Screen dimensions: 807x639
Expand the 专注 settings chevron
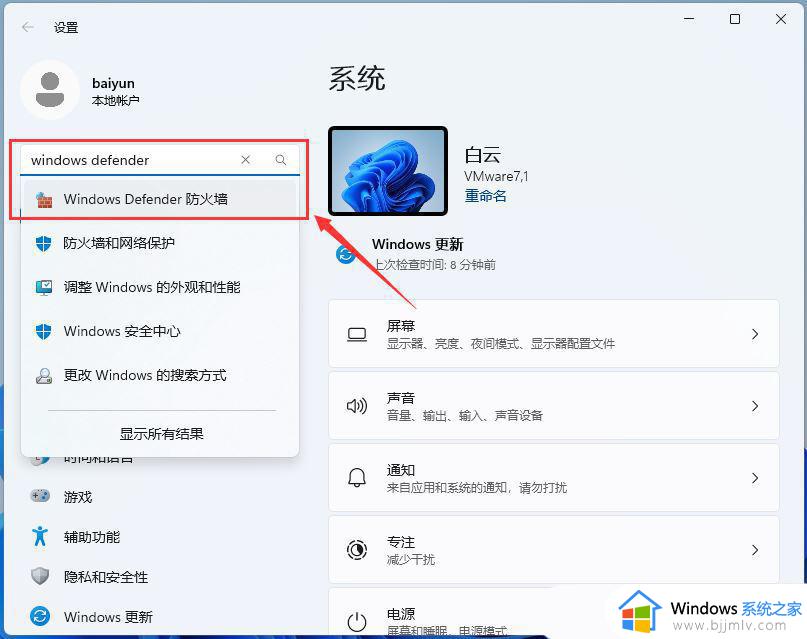tap(755, 550)
